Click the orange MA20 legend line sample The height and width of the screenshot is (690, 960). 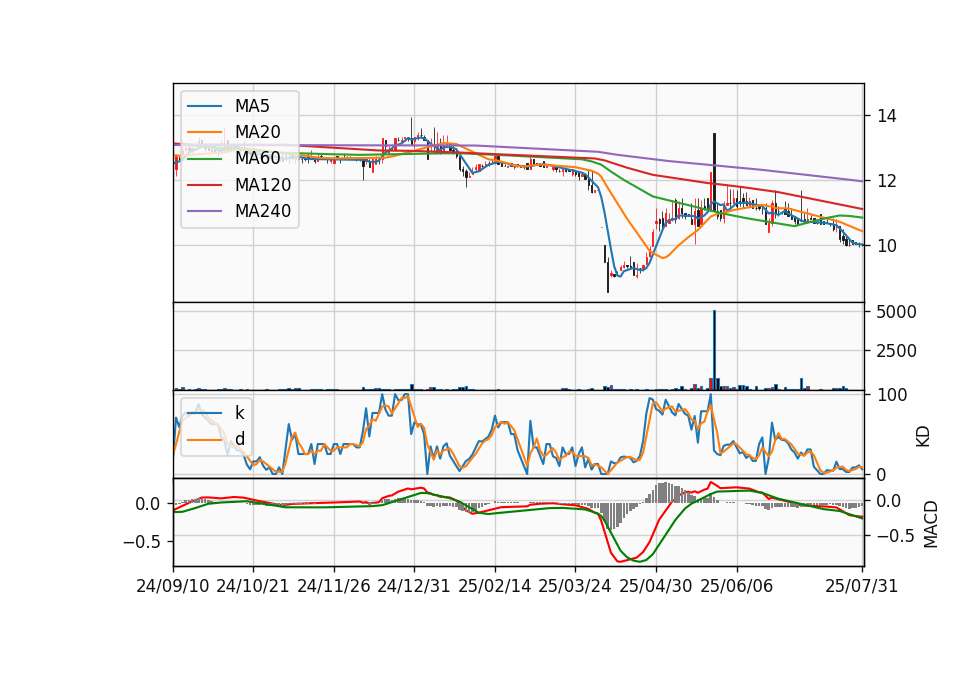click(x=204, y=132)
